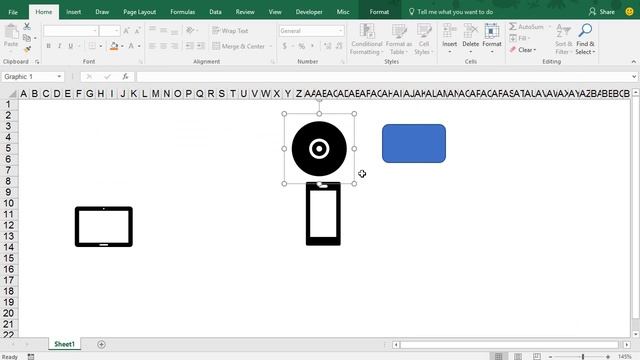Screen dimensions: 640x360
Task: Switch to the Formulas tab
Action: coord(182,12)
